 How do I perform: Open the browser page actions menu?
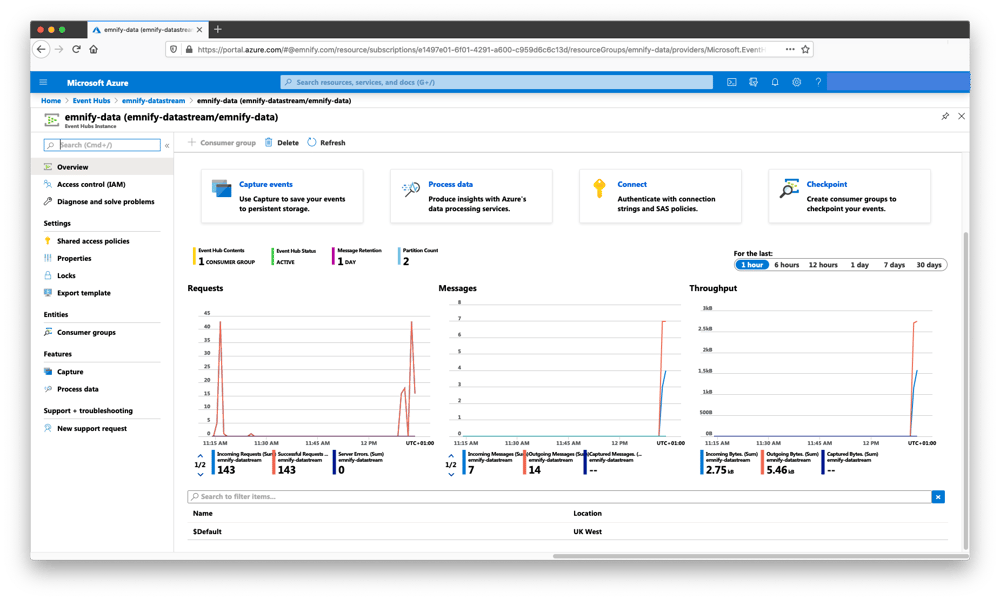(790, 49)
